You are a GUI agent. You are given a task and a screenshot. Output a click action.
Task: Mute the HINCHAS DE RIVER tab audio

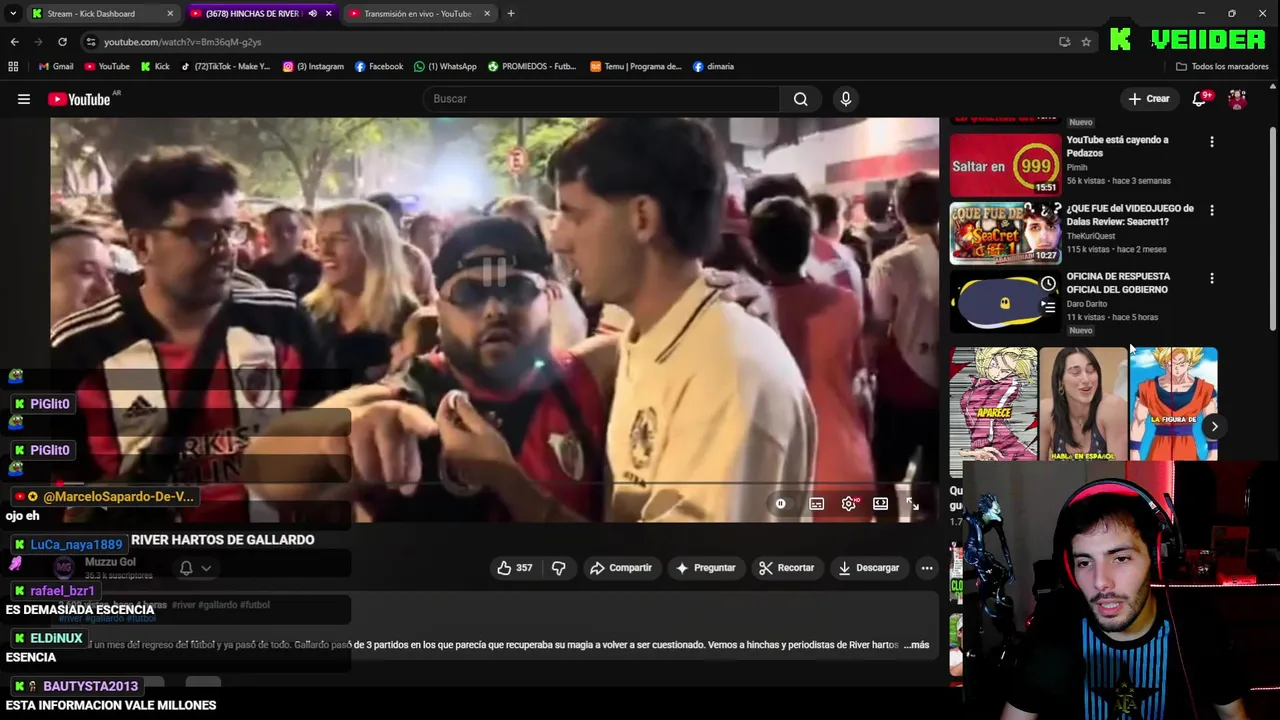[x=312, y=14]
